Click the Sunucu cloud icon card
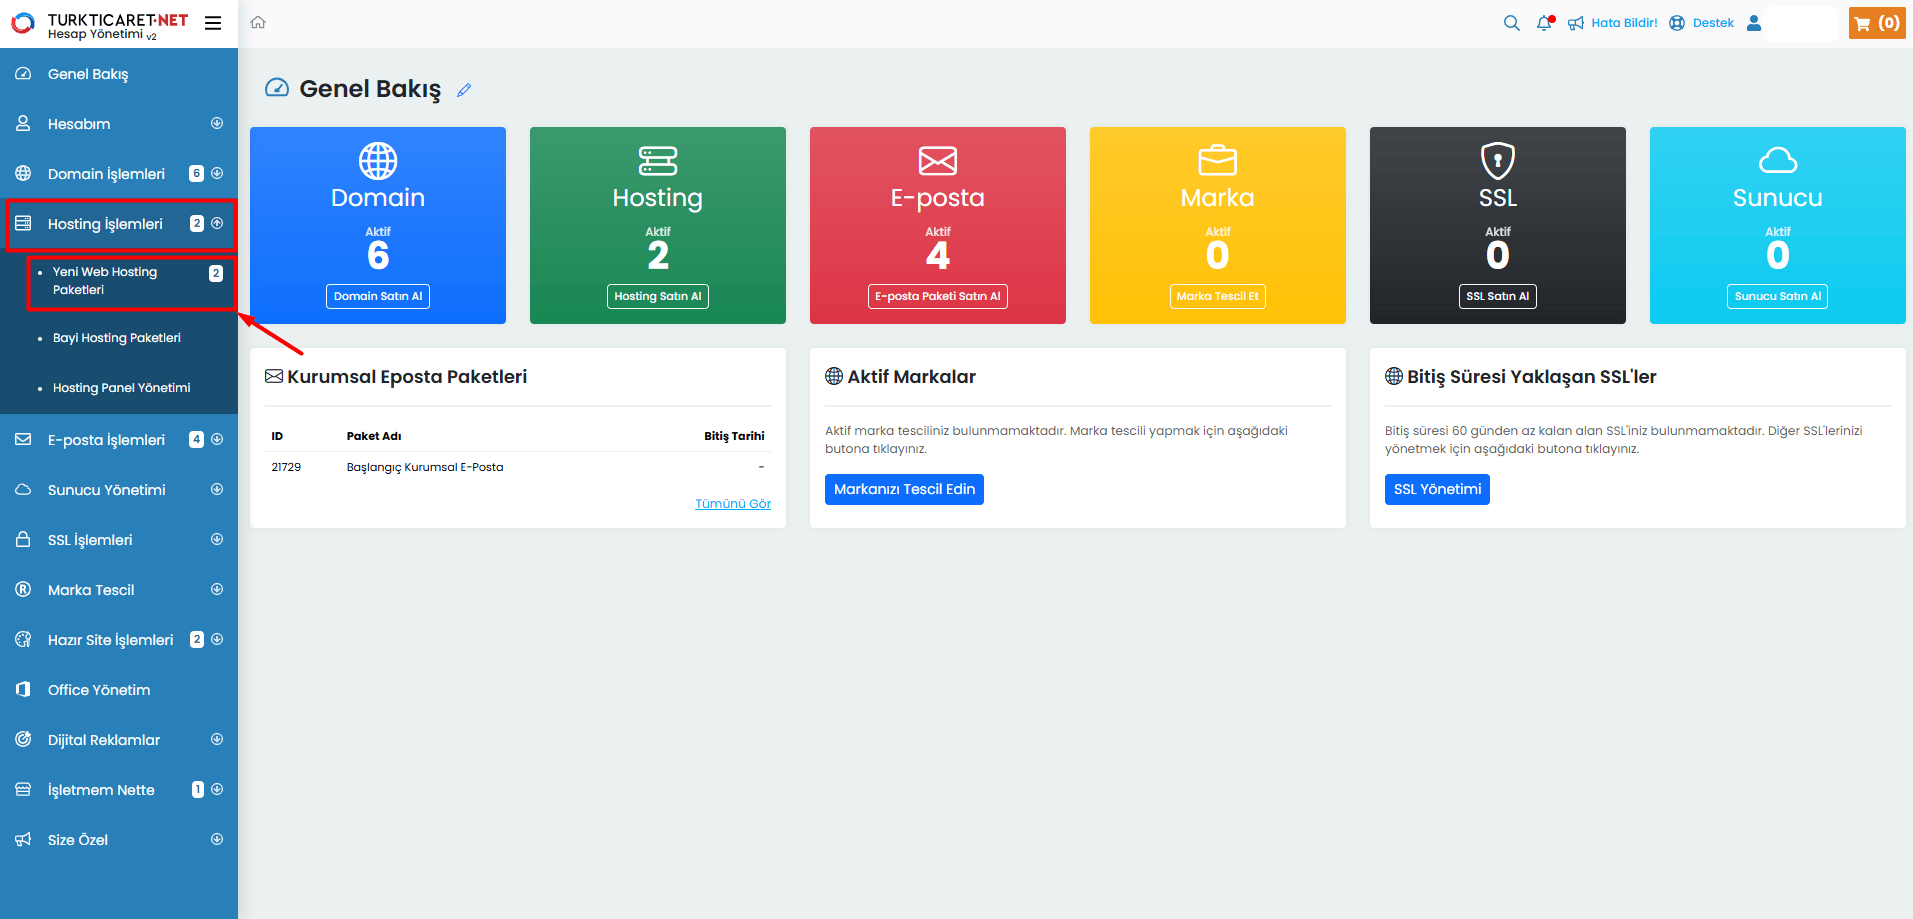The width and height of the screenshot is (1913, 919). [x=1777, y=161]
